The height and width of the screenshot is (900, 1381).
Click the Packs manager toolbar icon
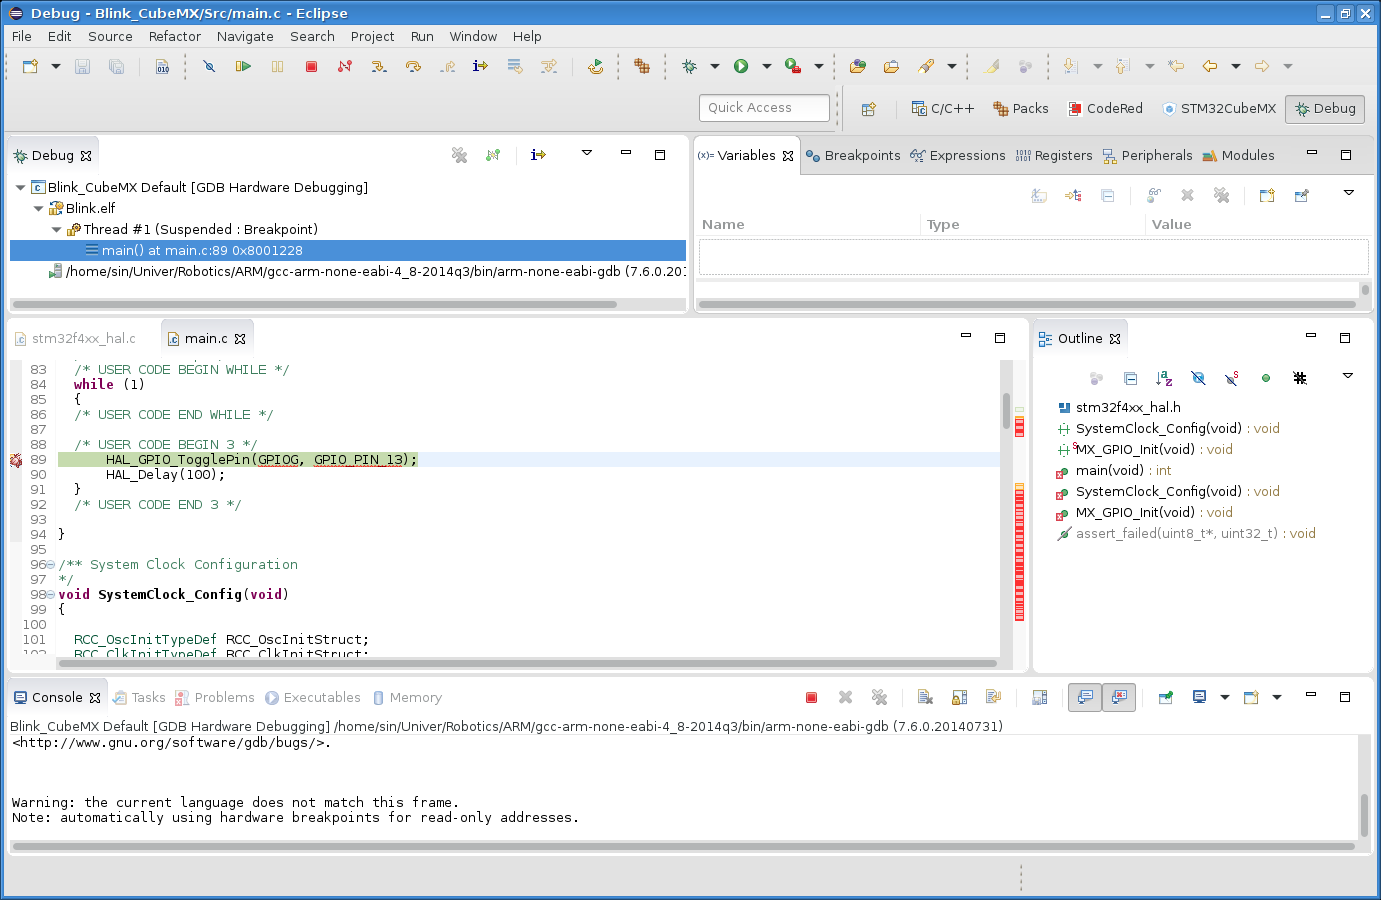click(642, 66)
